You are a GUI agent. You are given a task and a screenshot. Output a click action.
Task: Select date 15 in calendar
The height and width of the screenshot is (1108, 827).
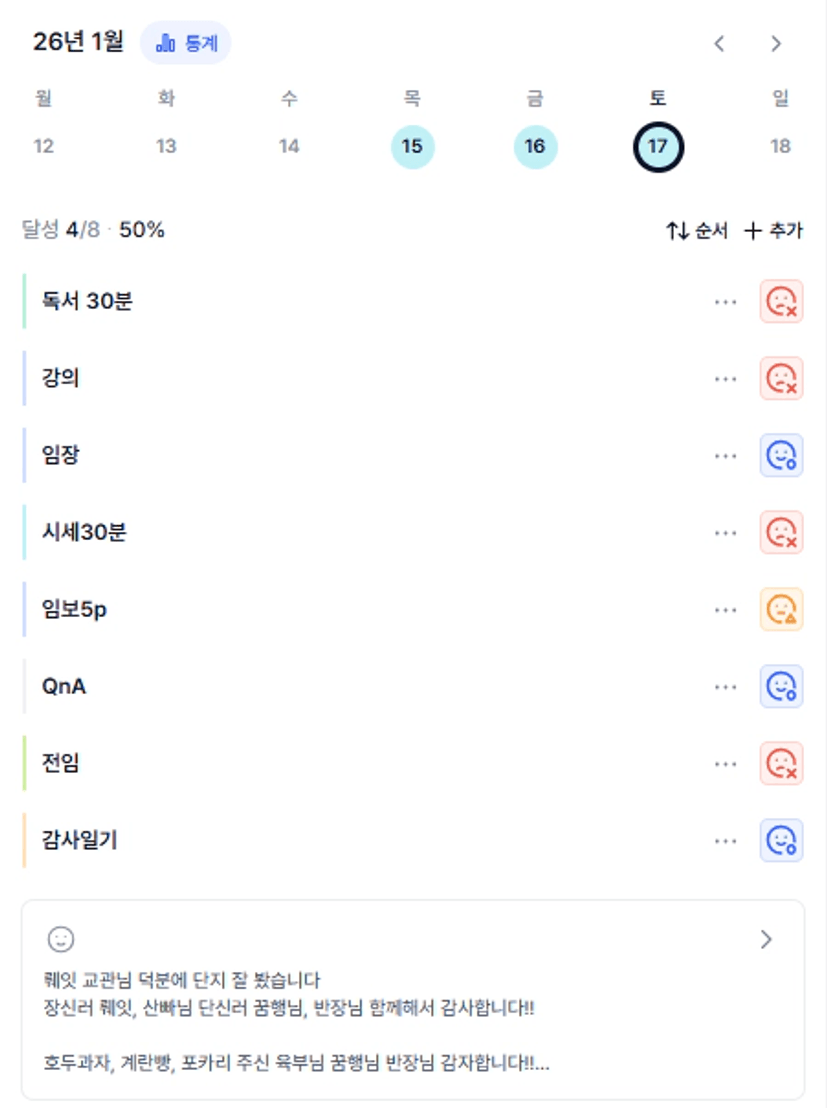412,147
